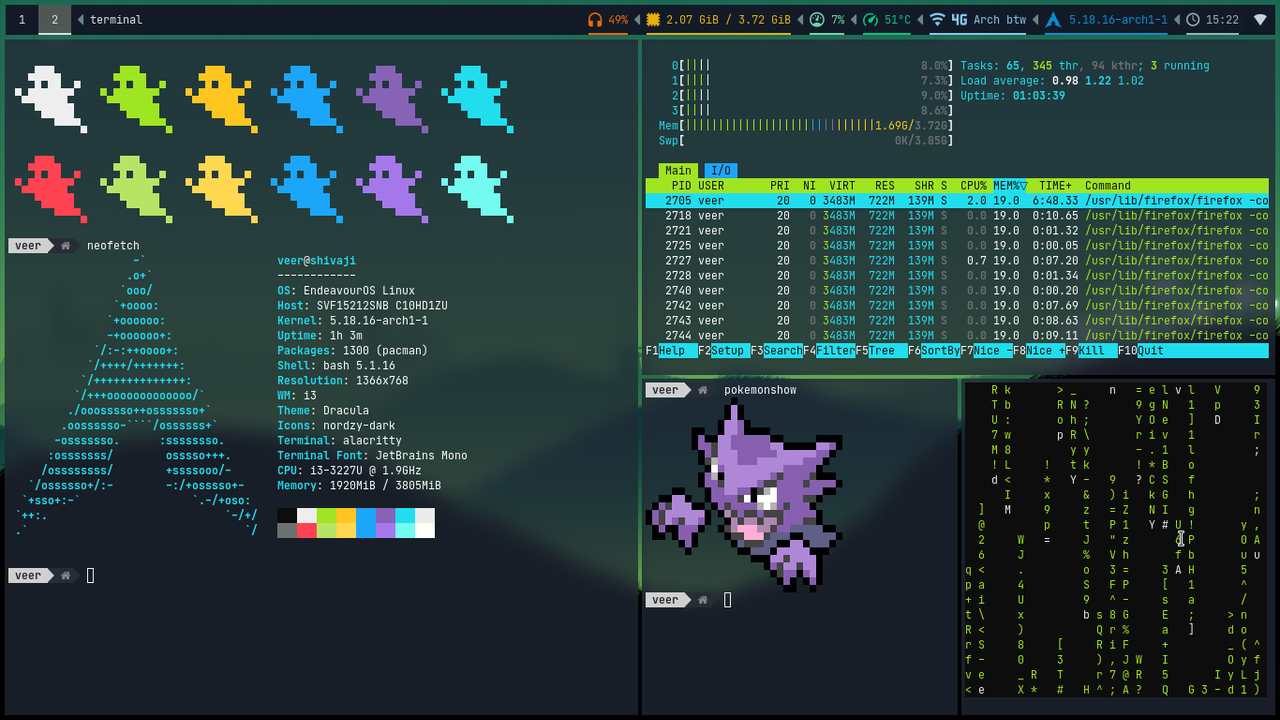Toggle F5 Tree view in htop
This screenshot has height=720, width=1280.
pyautogui.click(x=882, y=351)
